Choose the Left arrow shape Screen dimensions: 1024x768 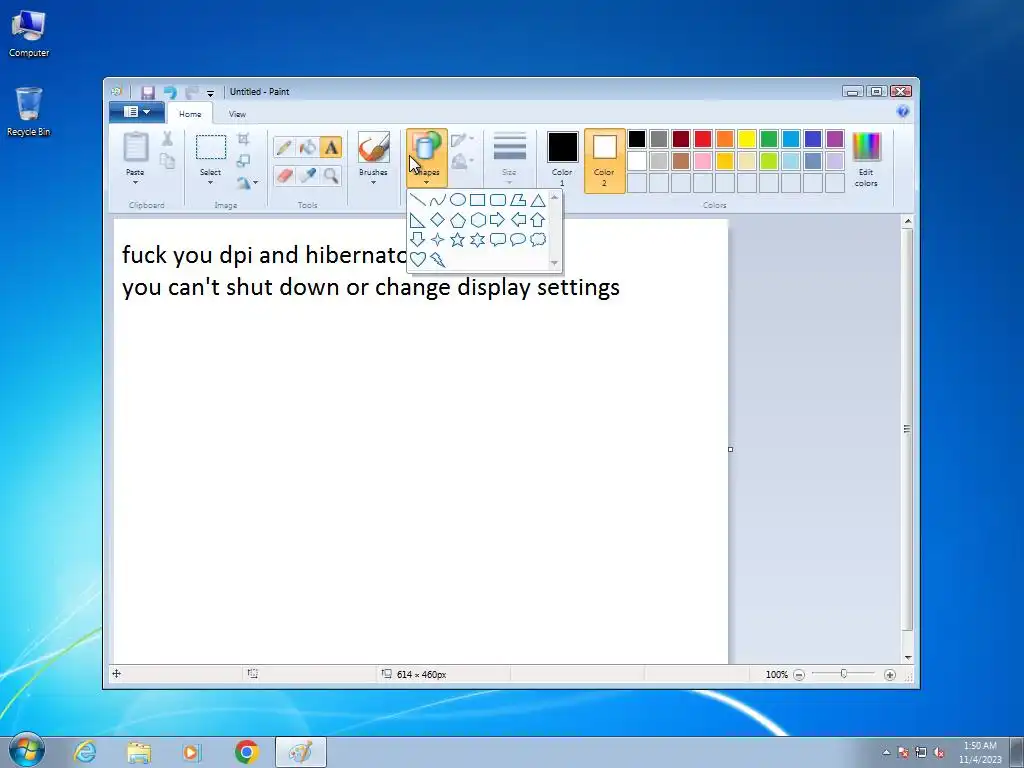click(518, 220)
